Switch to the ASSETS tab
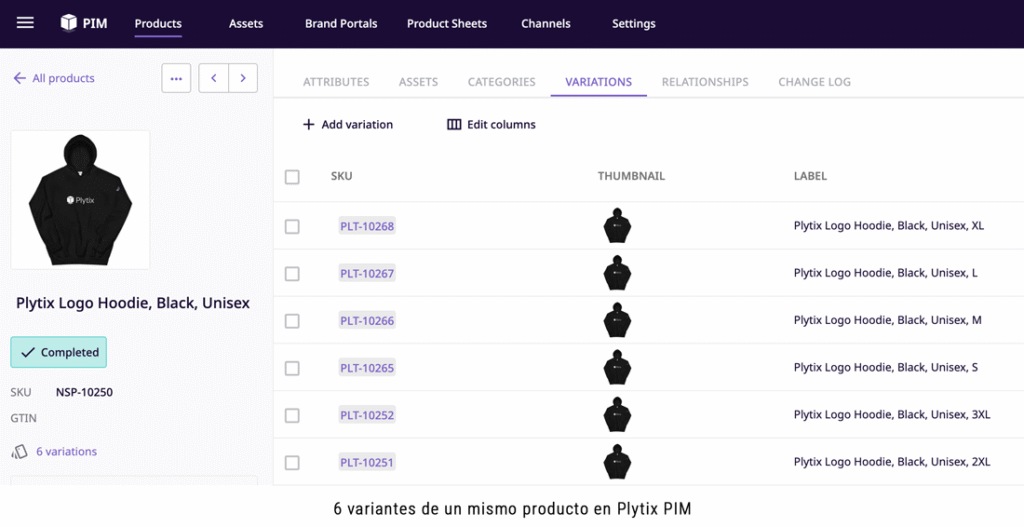Image resolution: width=1024 pixels, height=527 pixels. click(x=419, y=82)
